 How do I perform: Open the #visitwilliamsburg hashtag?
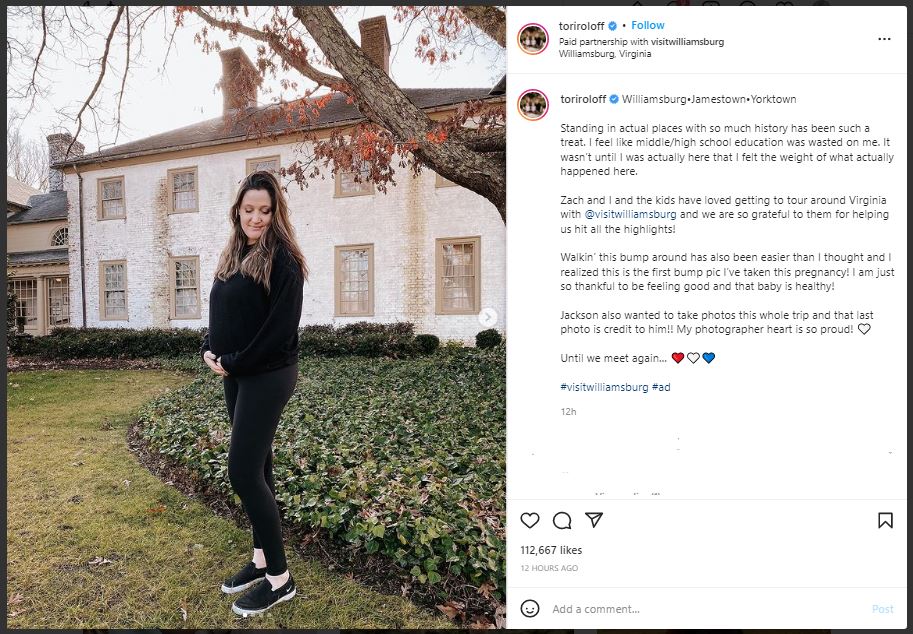[x=603, y=387]
